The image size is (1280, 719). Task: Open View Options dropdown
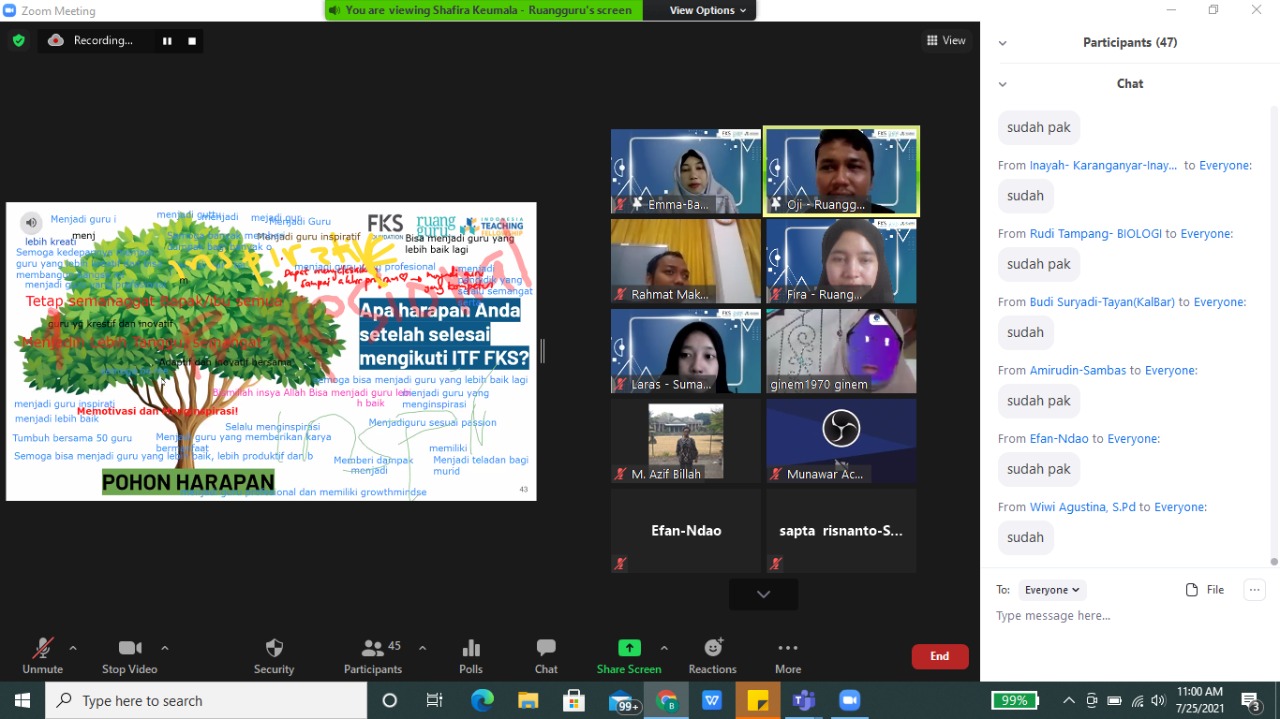pos(708,10)
